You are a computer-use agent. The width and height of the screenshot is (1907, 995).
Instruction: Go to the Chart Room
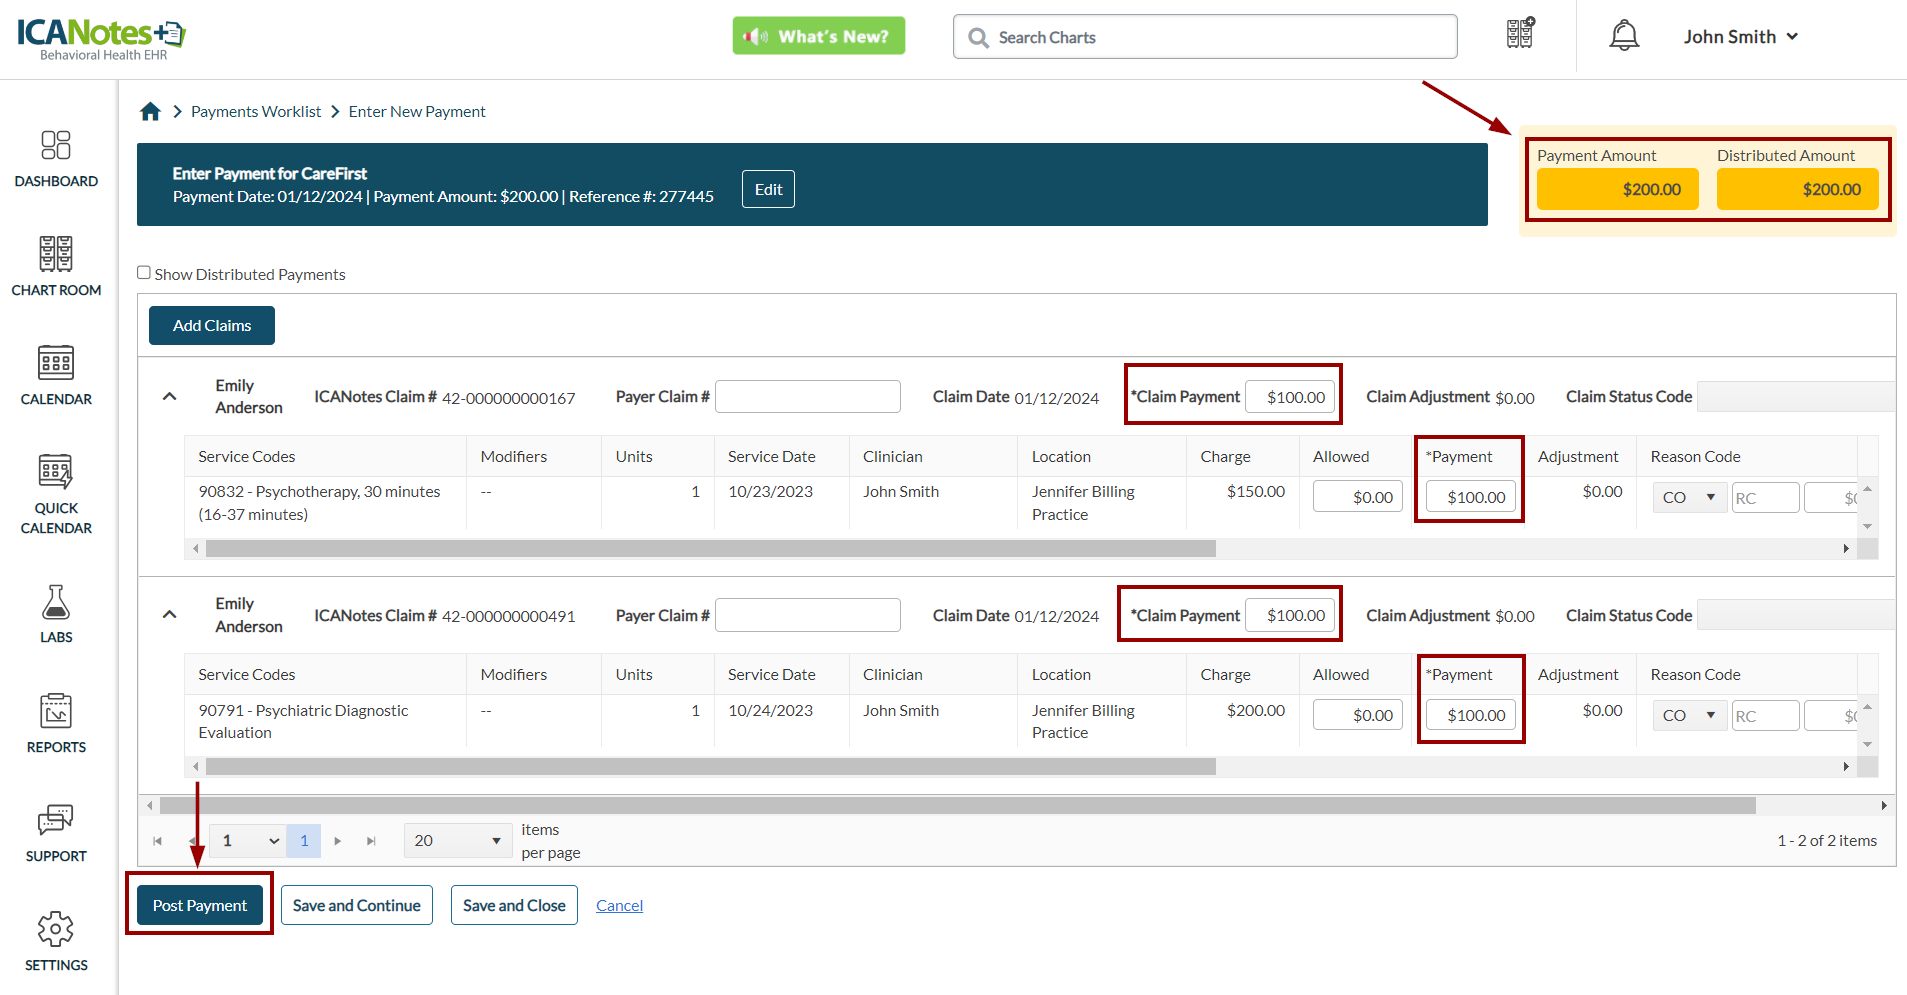(56, 266)
